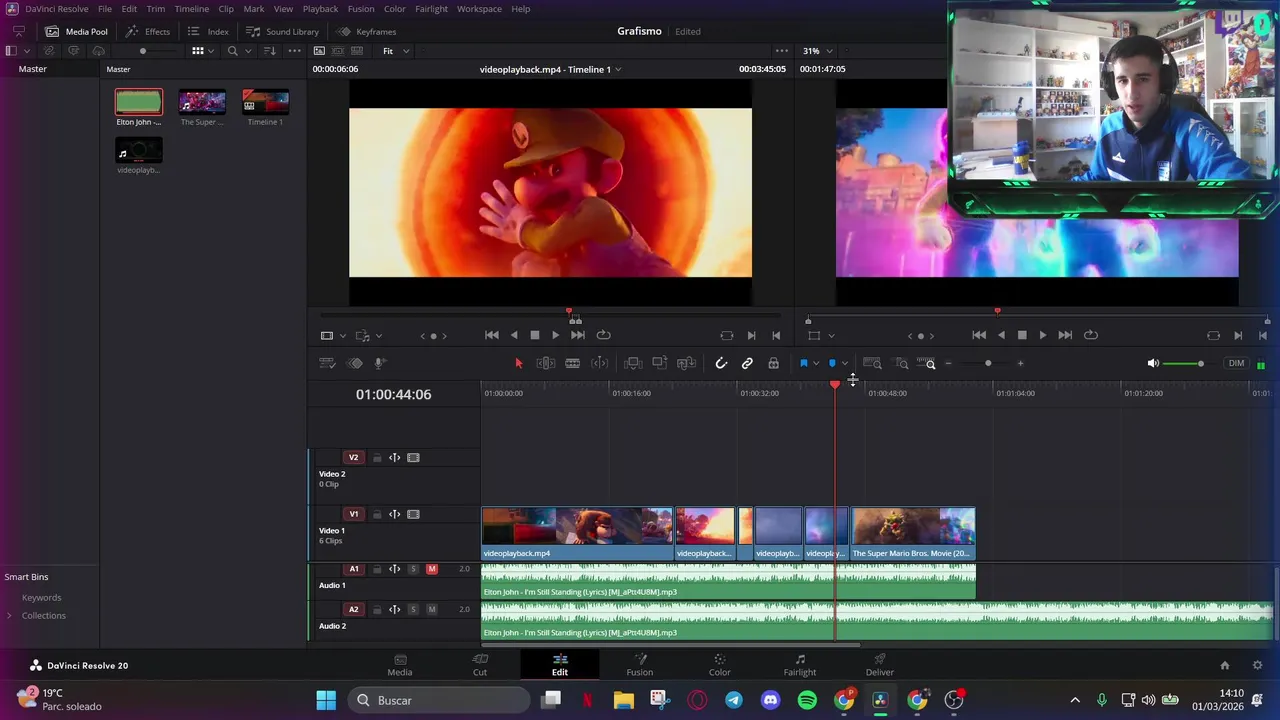1280x720 pixels.
Task: Switch to the Cut page tab
Action: (480, 665)
